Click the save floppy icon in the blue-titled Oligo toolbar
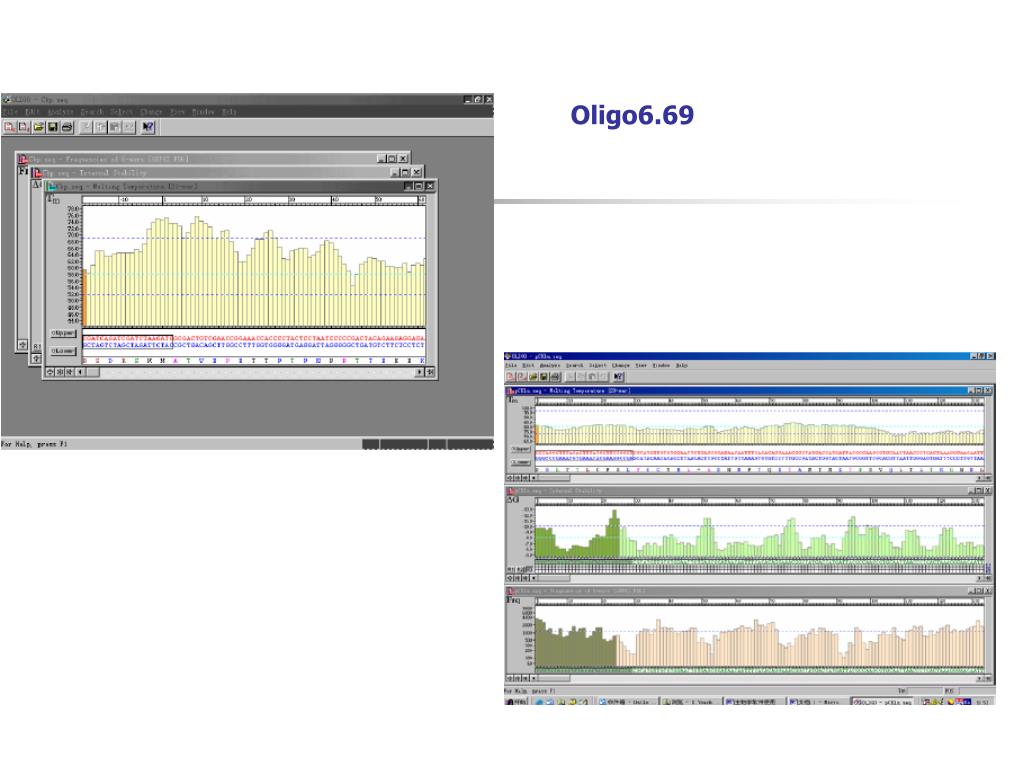 pyautogui.click(x=544, y=377)
